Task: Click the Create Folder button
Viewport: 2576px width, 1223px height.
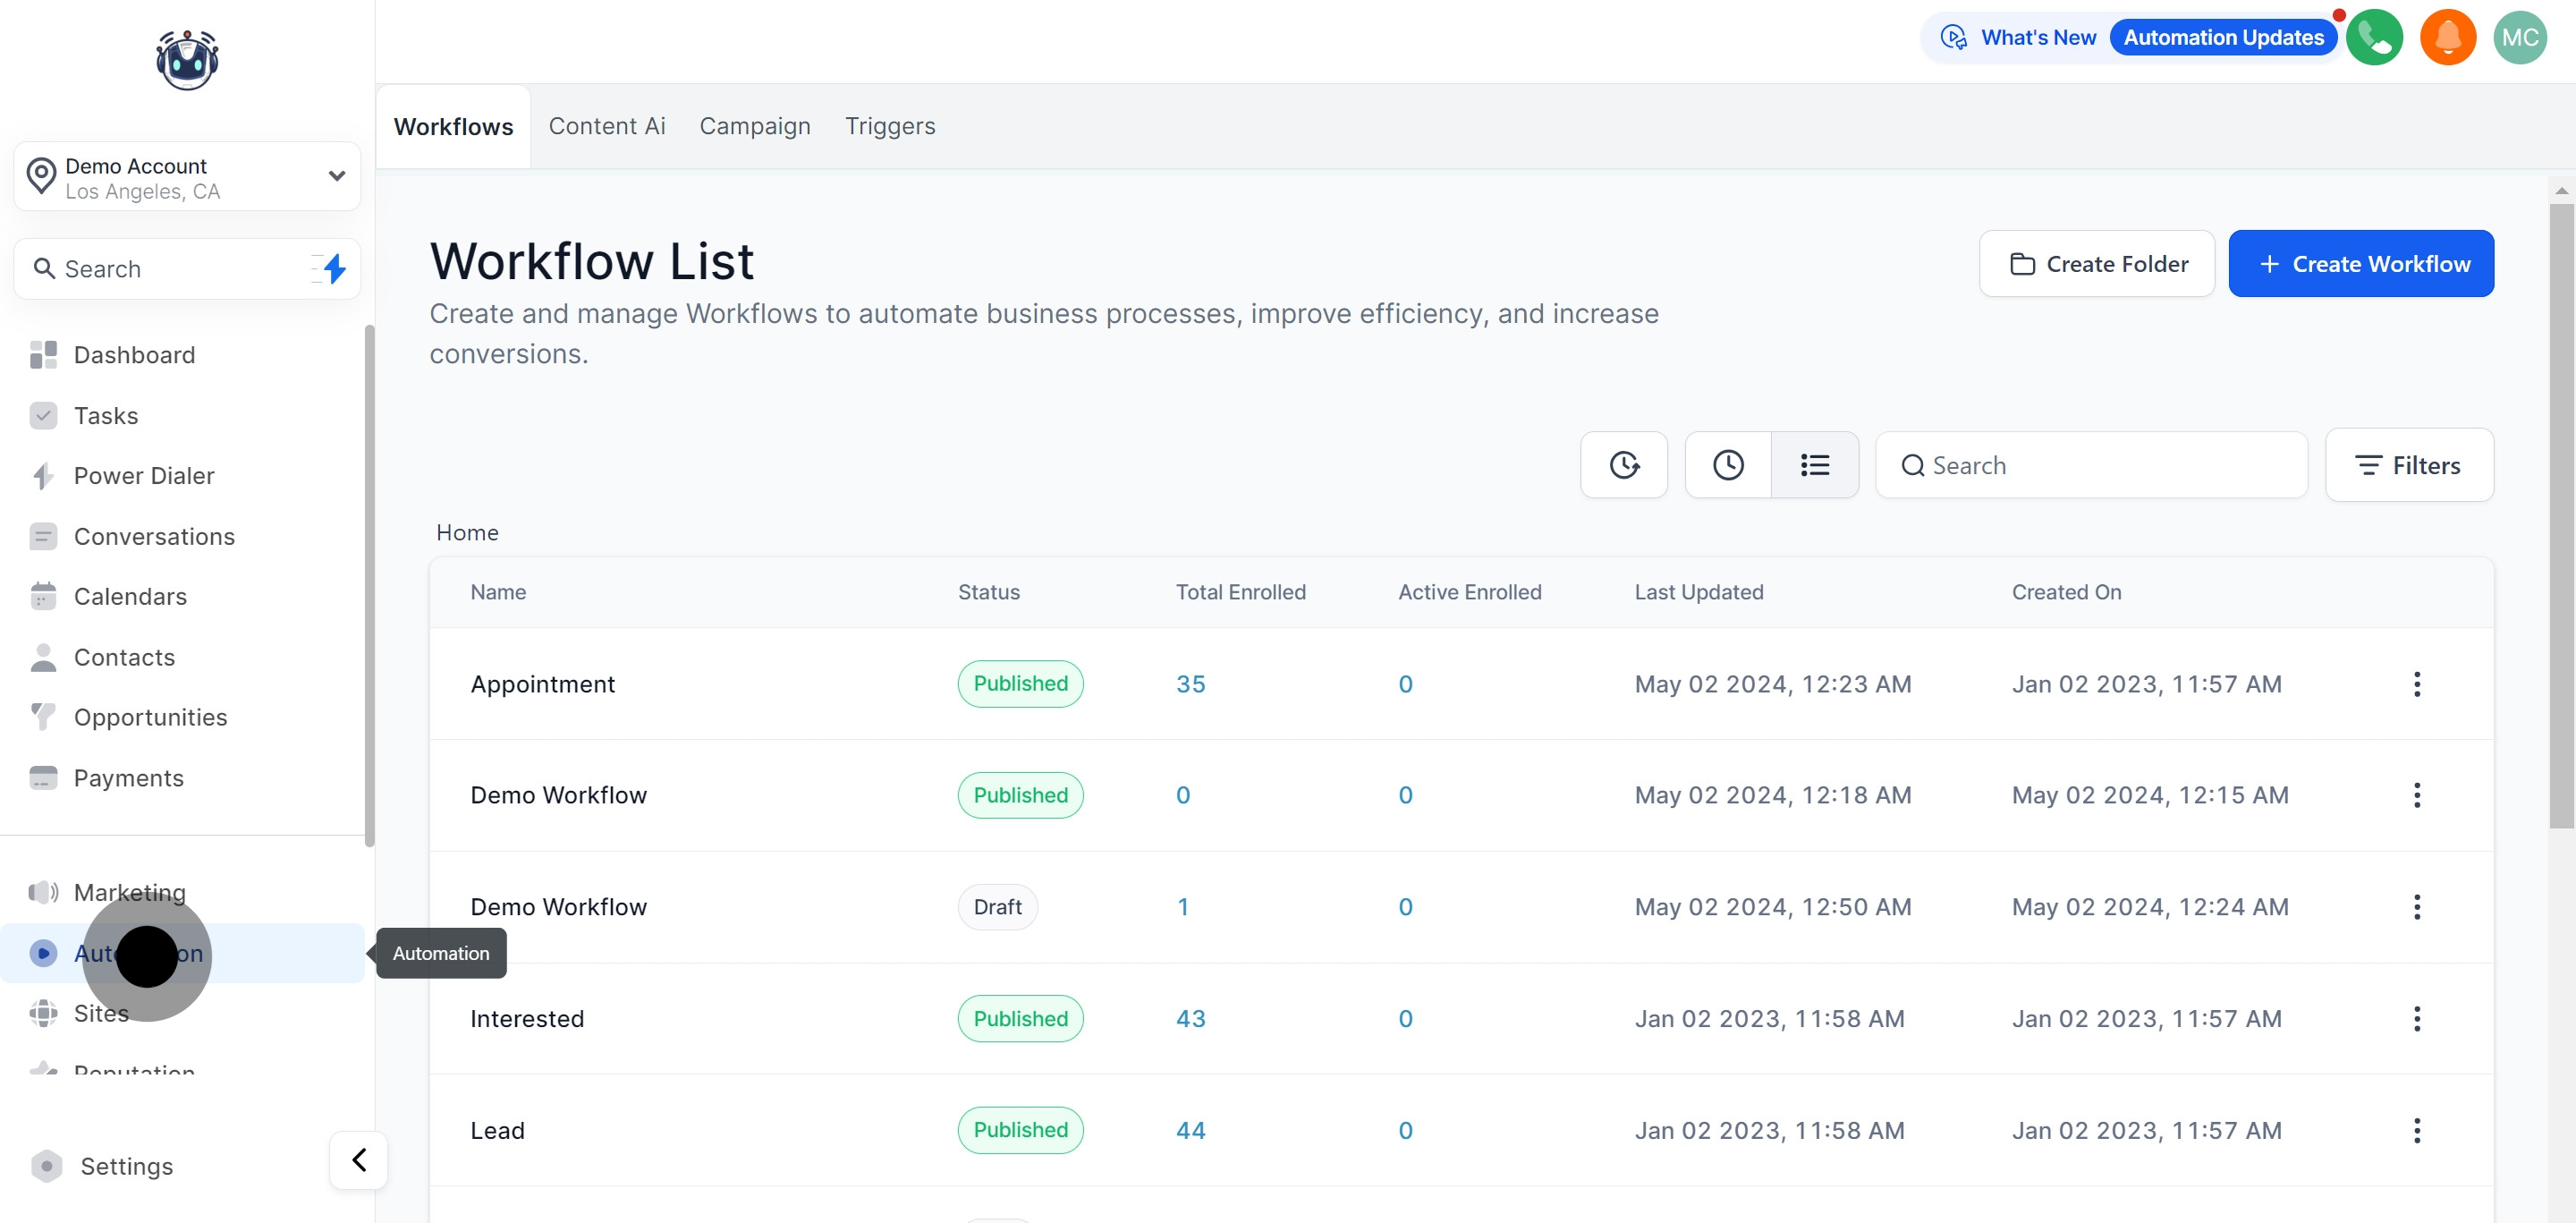Action: (x=2096, y=264)
